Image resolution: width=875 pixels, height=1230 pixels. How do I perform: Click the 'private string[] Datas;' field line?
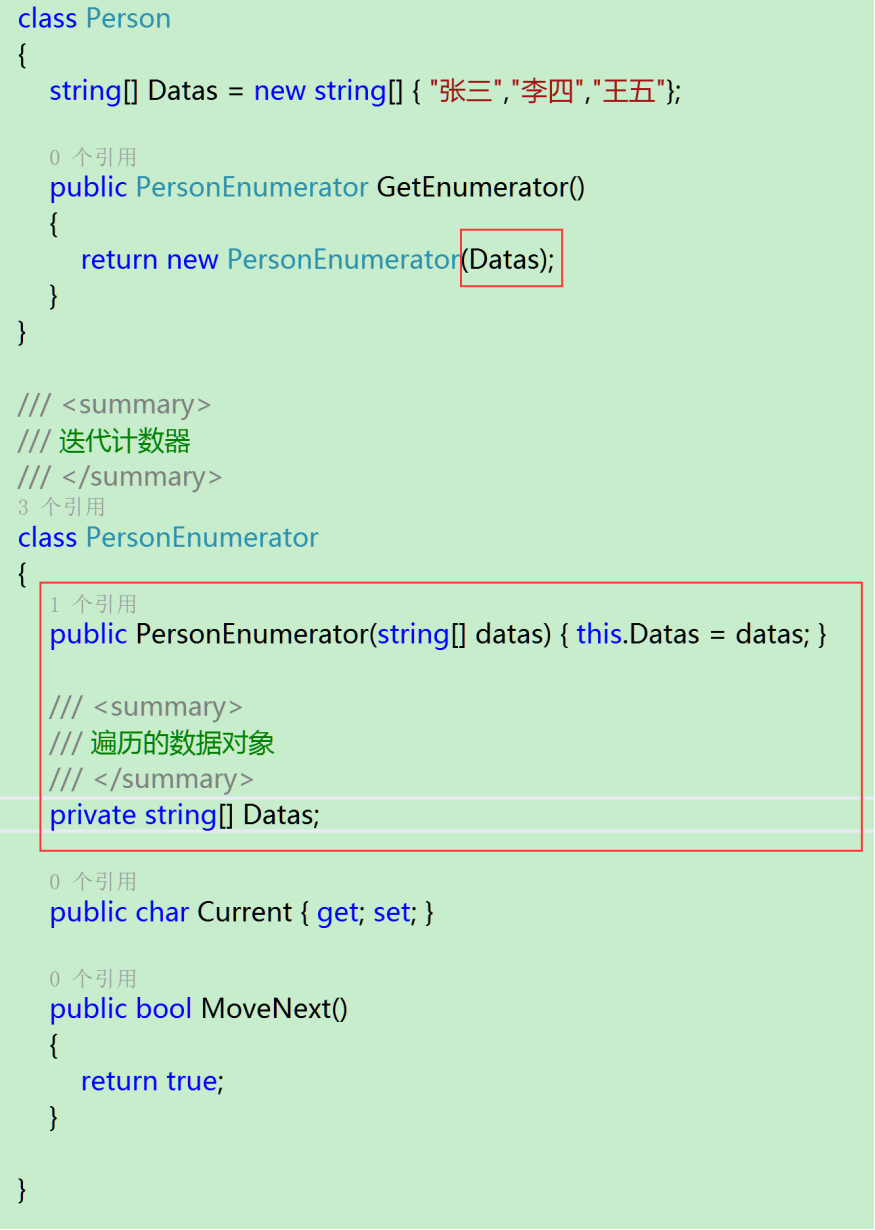click(185, 815)
